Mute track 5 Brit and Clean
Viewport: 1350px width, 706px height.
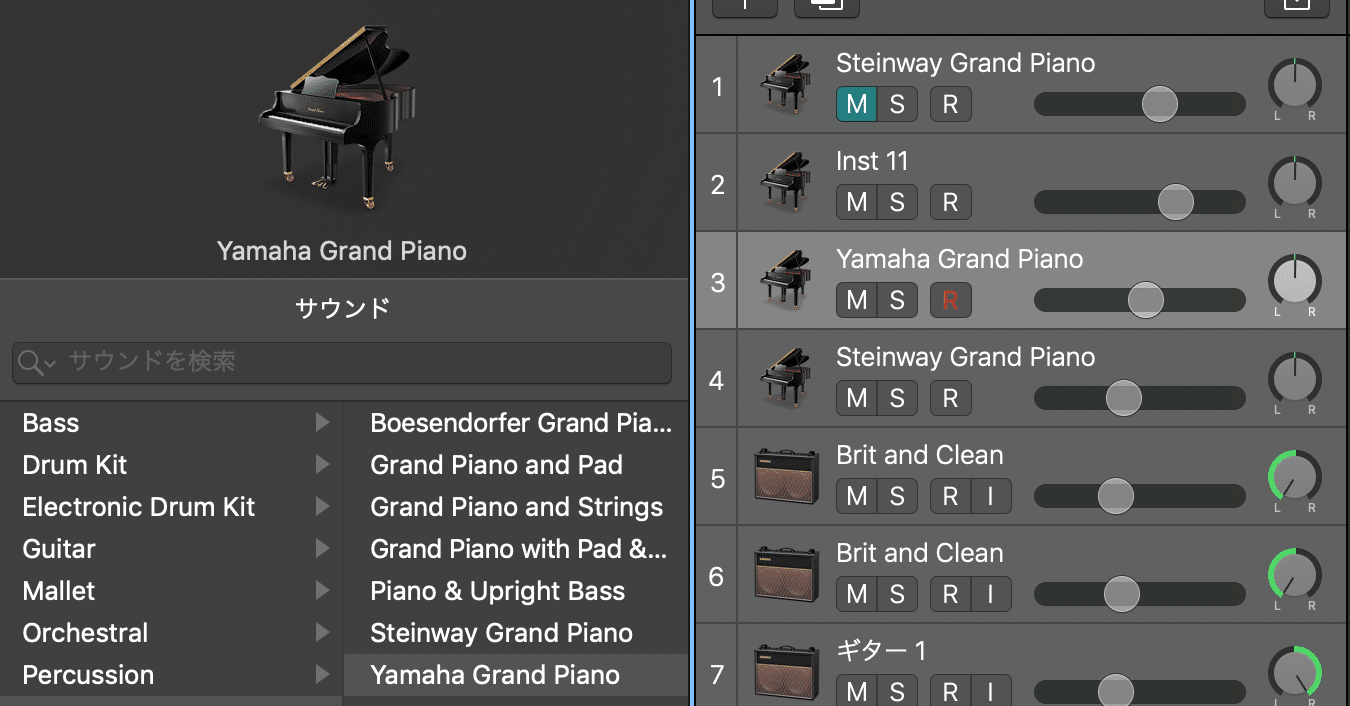click(x=857, y=496)
